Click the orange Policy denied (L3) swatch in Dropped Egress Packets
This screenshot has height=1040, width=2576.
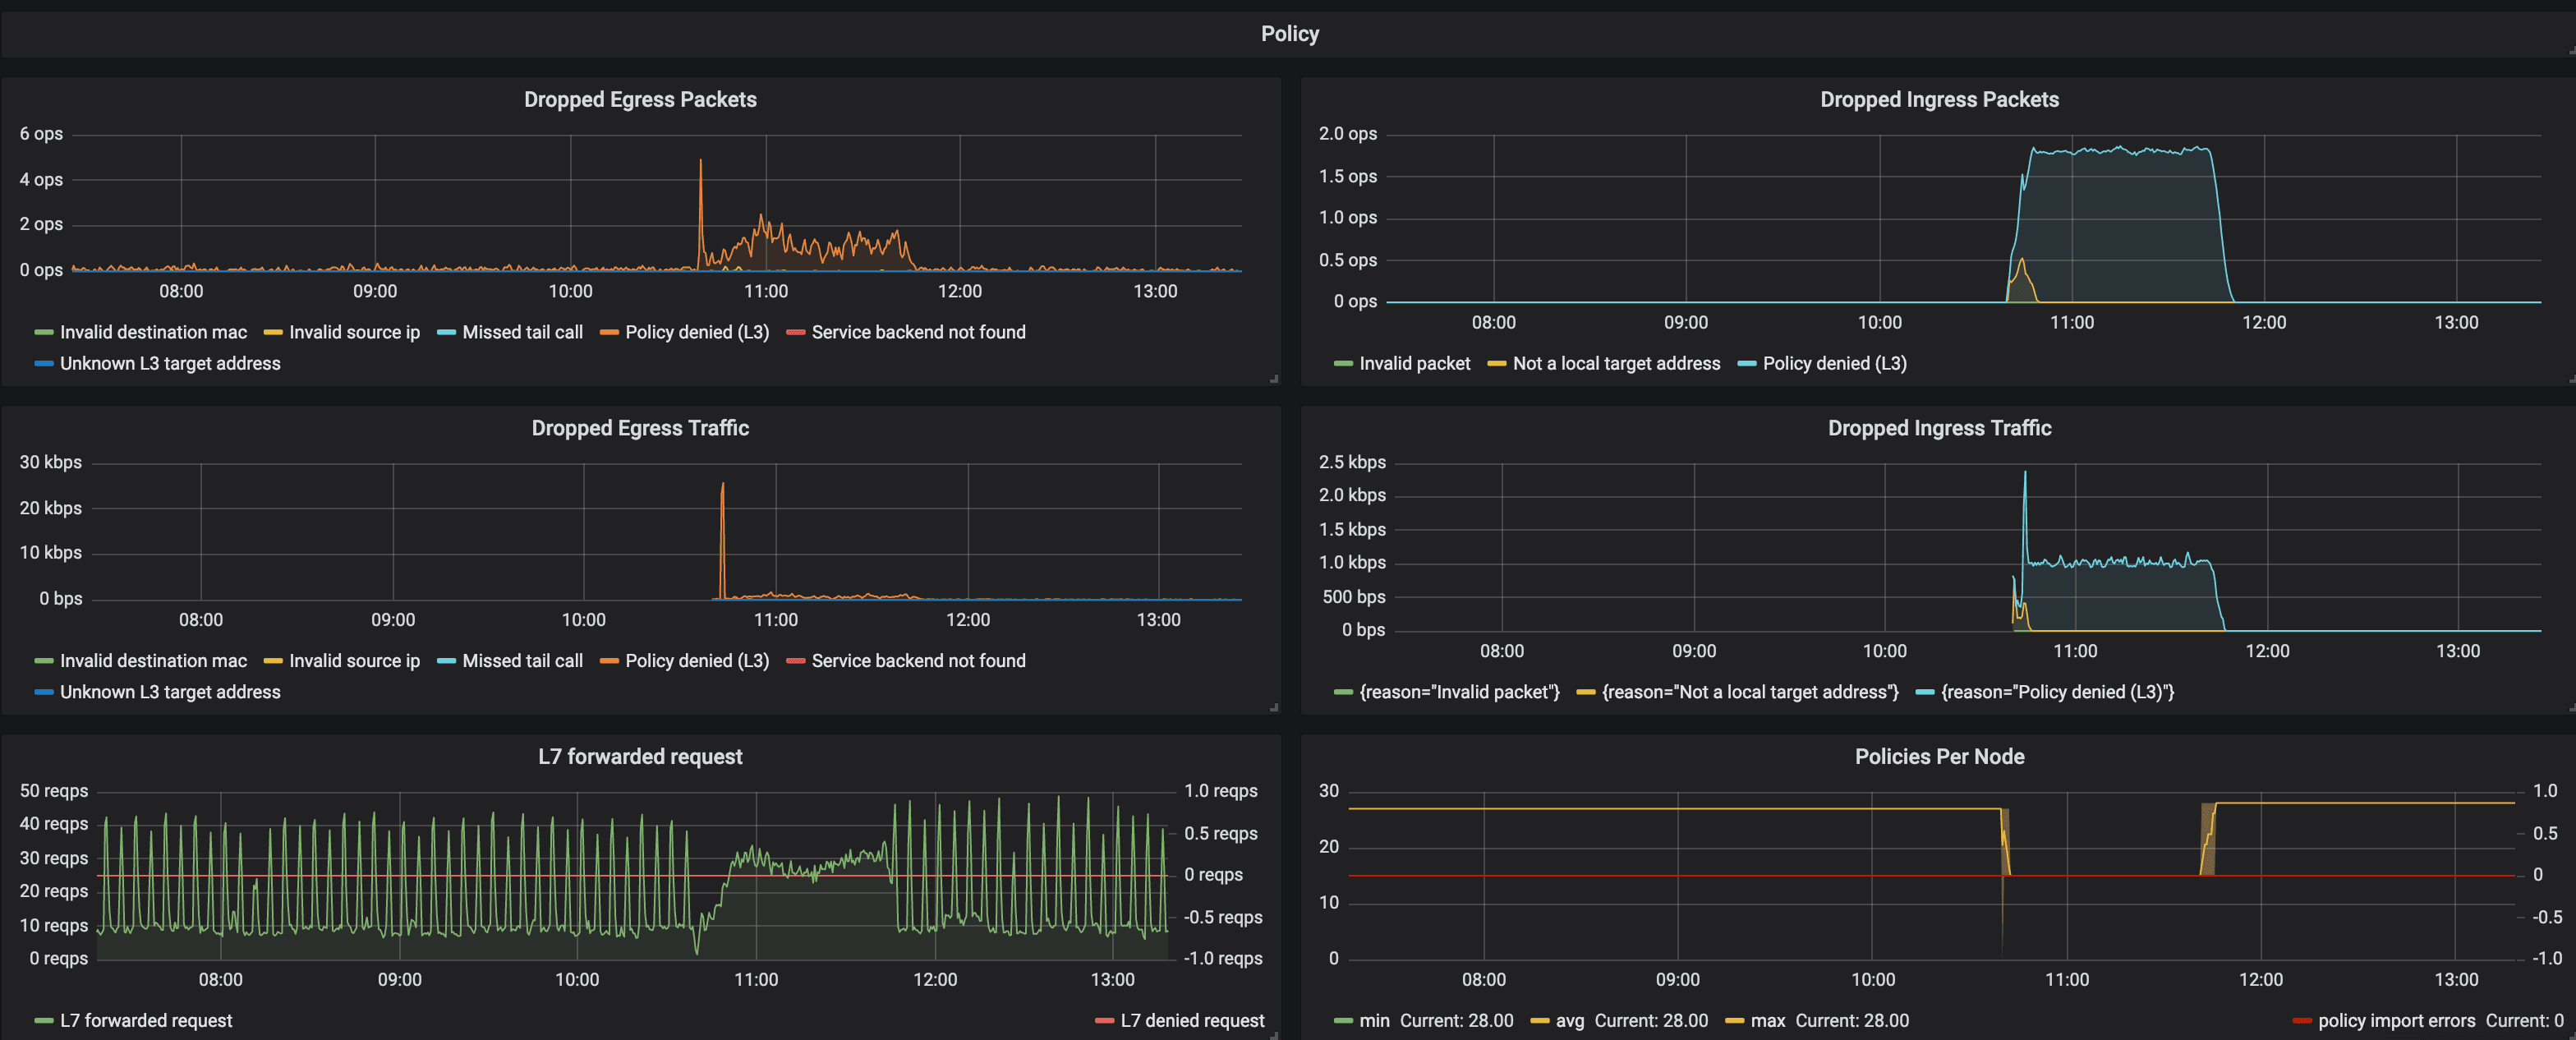click(609, 333)
